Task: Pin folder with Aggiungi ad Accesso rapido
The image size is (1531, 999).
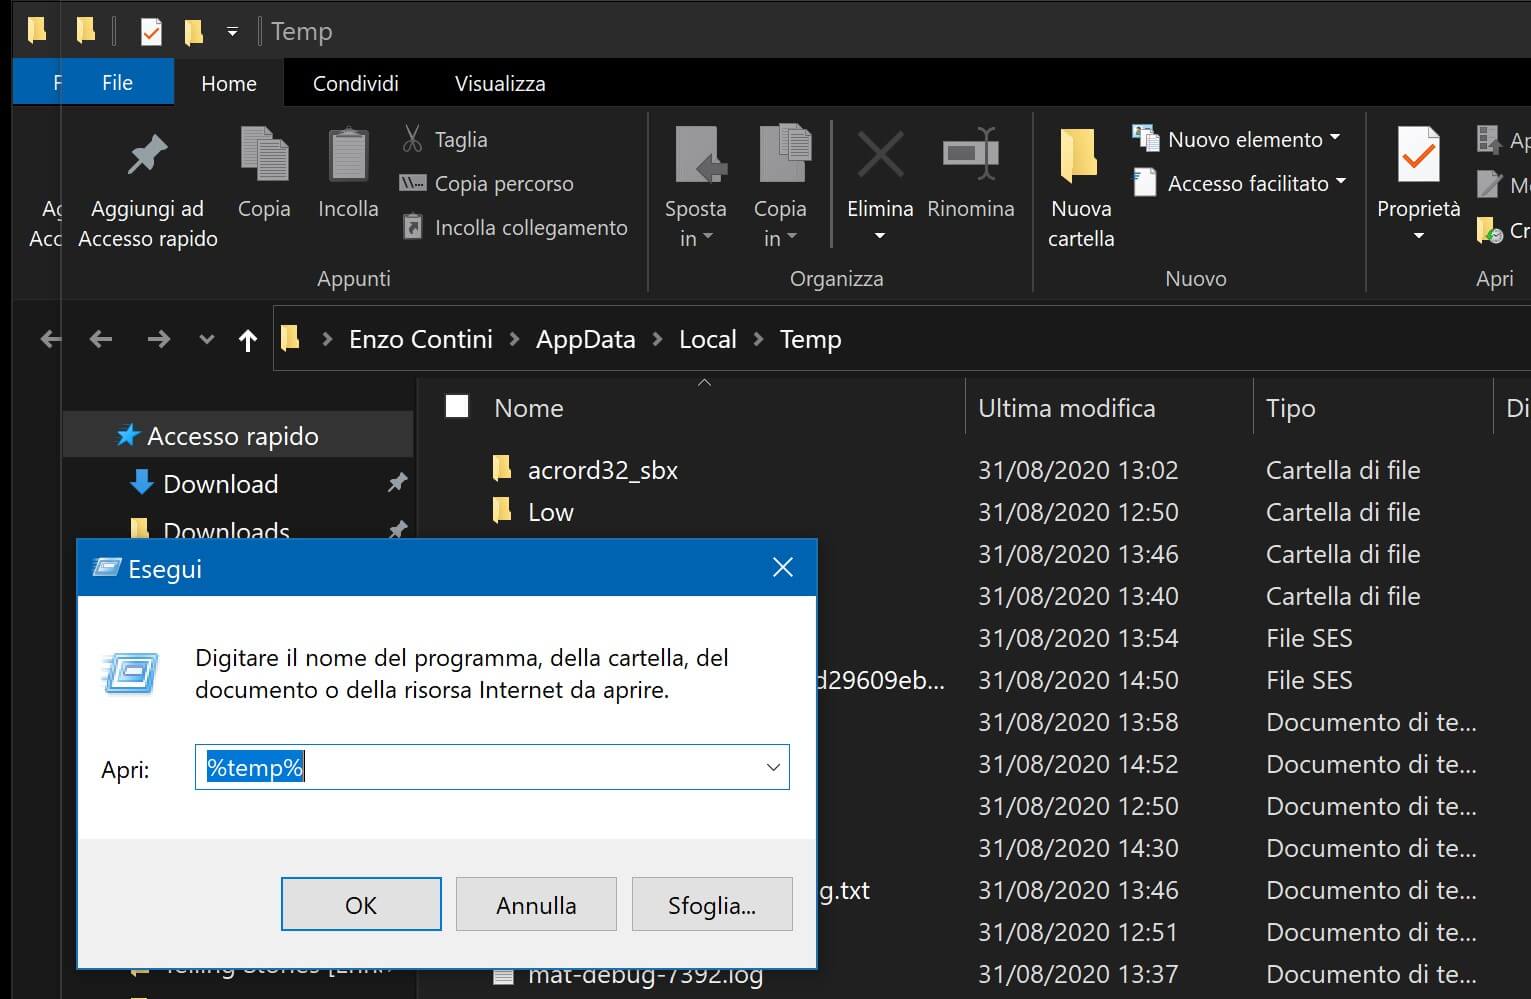Action: pyautogui.click(x=148, y=156)
